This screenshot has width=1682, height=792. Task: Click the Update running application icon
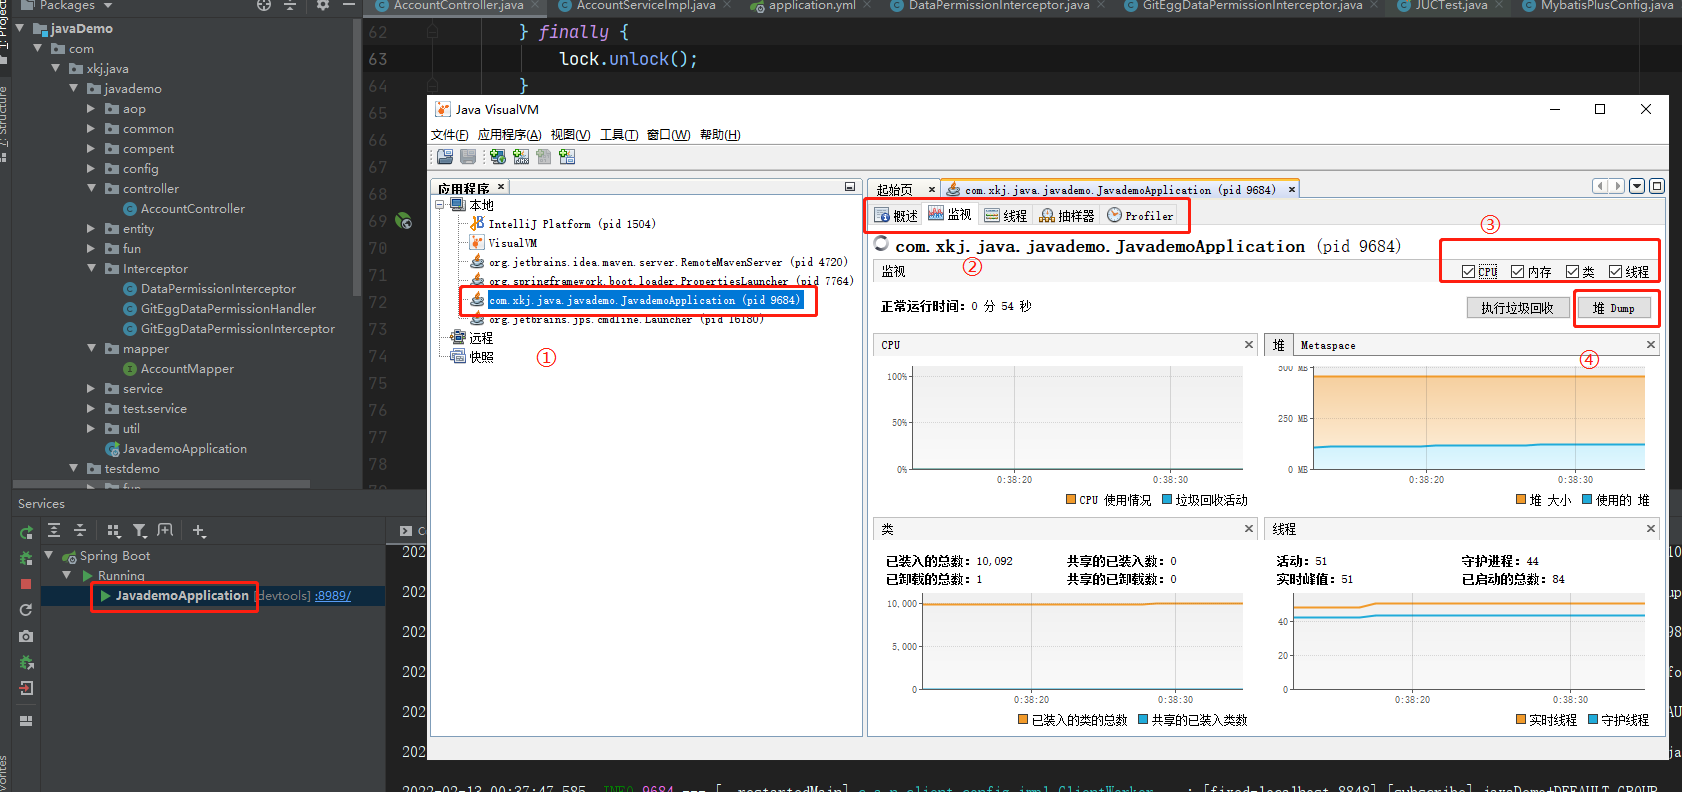[26, 610]
